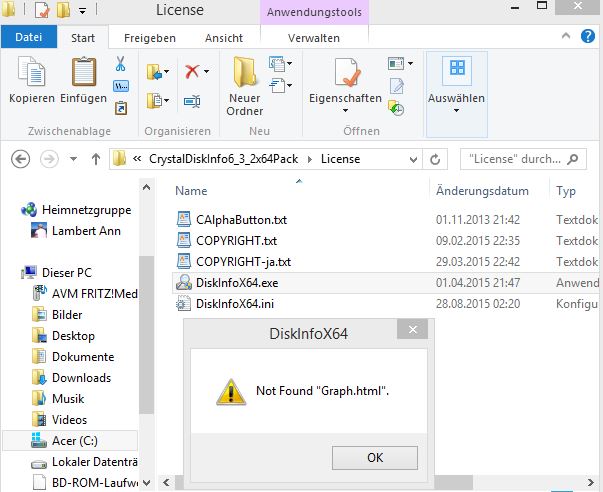Sort by the Name column header
The image size is (603, 492).
point(191,191)
